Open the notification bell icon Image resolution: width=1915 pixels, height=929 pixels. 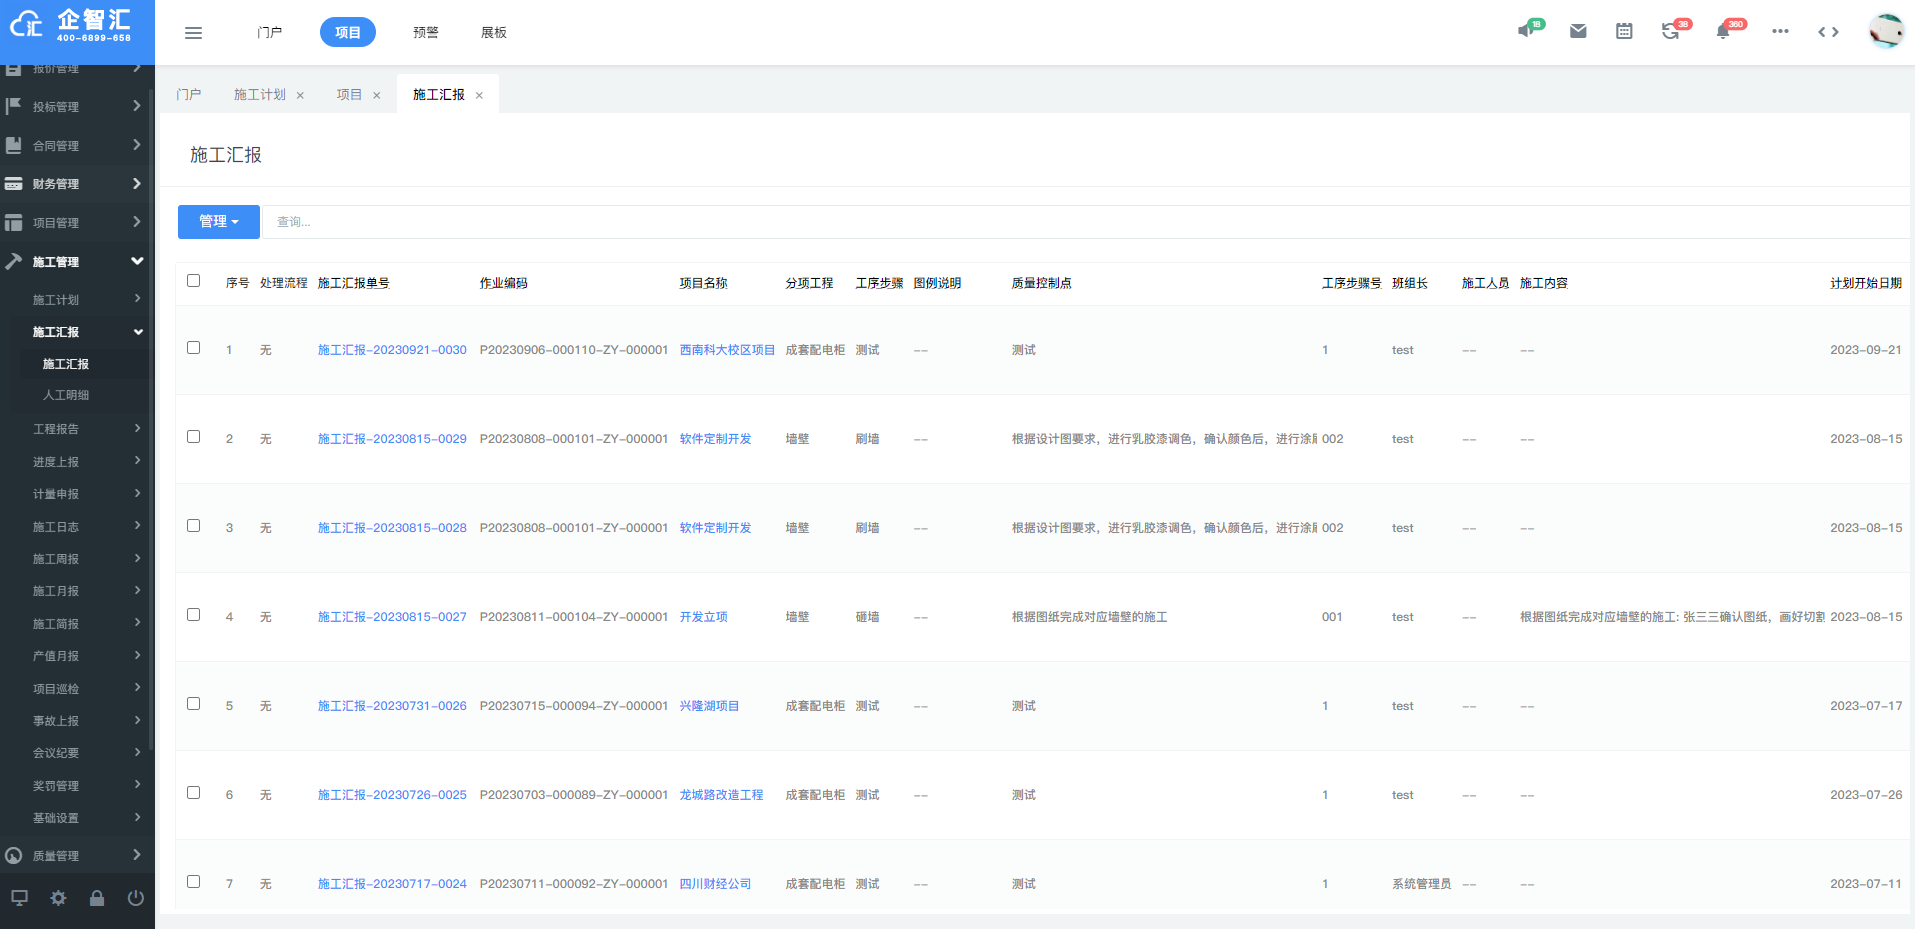1723,32
